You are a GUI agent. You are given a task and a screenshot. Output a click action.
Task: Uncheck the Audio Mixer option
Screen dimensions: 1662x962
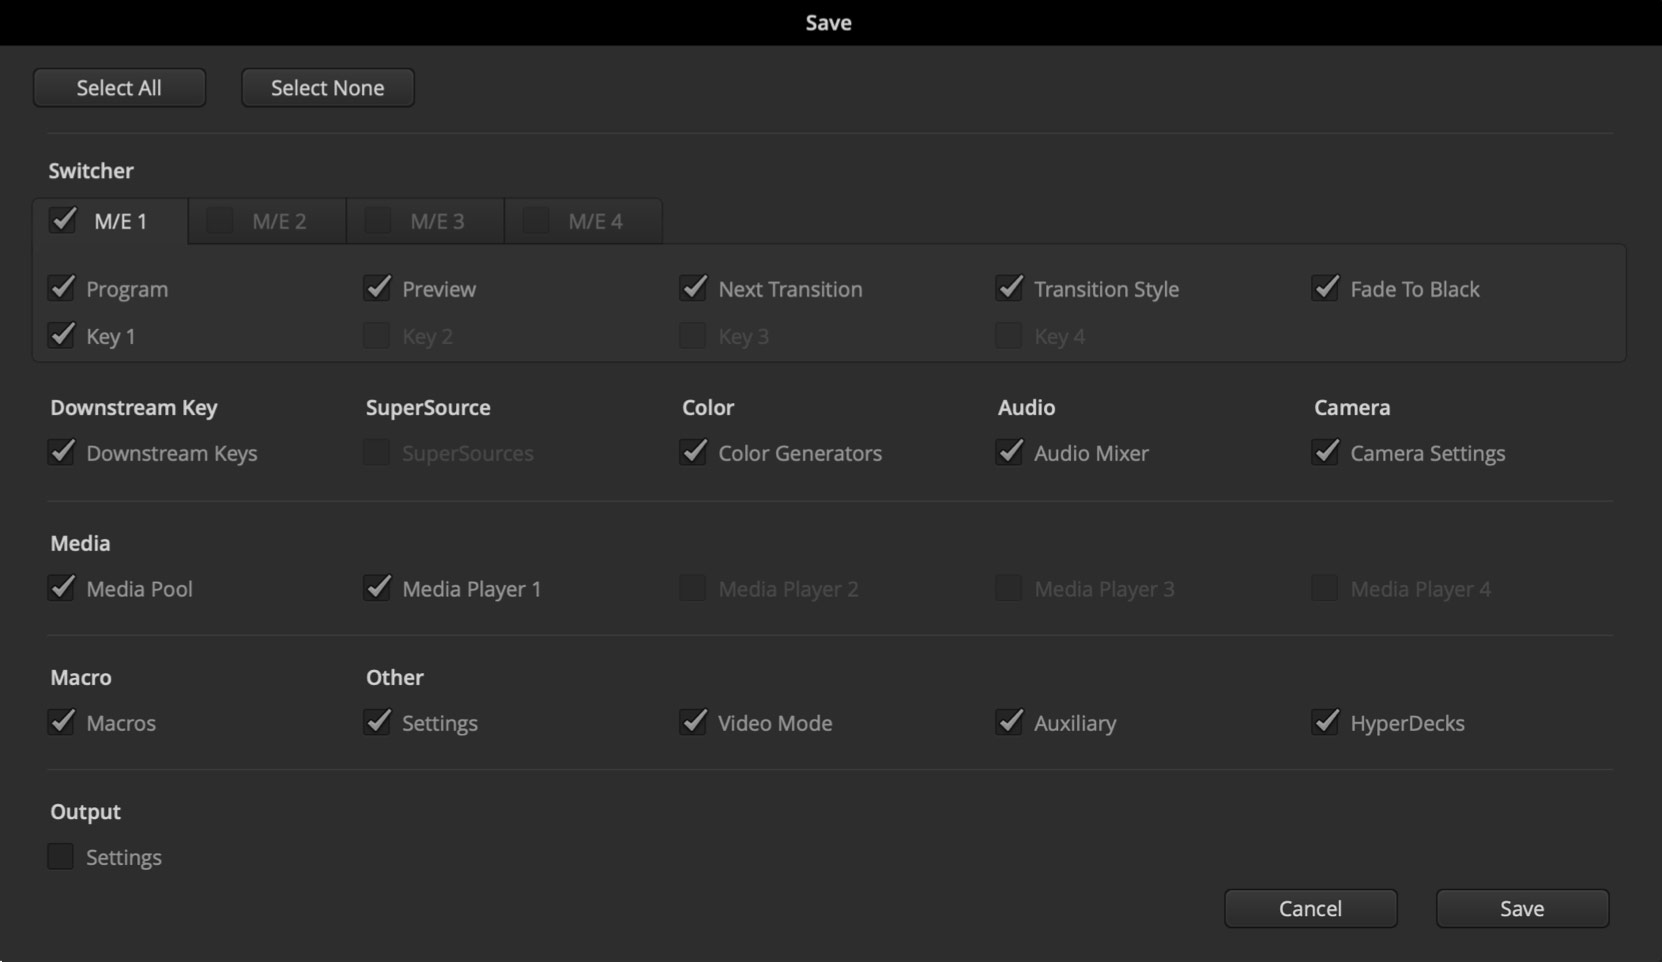[1009, 452]
